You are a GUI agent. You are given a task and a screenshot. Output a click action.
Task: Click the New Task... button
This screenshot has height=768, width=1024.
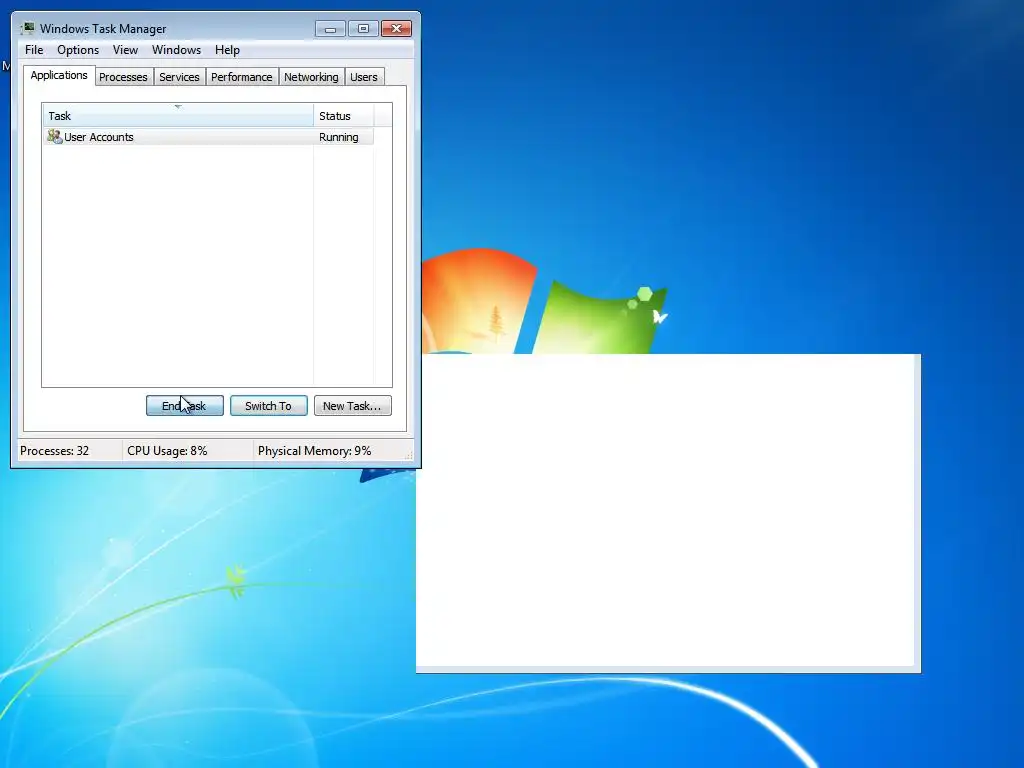[x=353, y=406]
